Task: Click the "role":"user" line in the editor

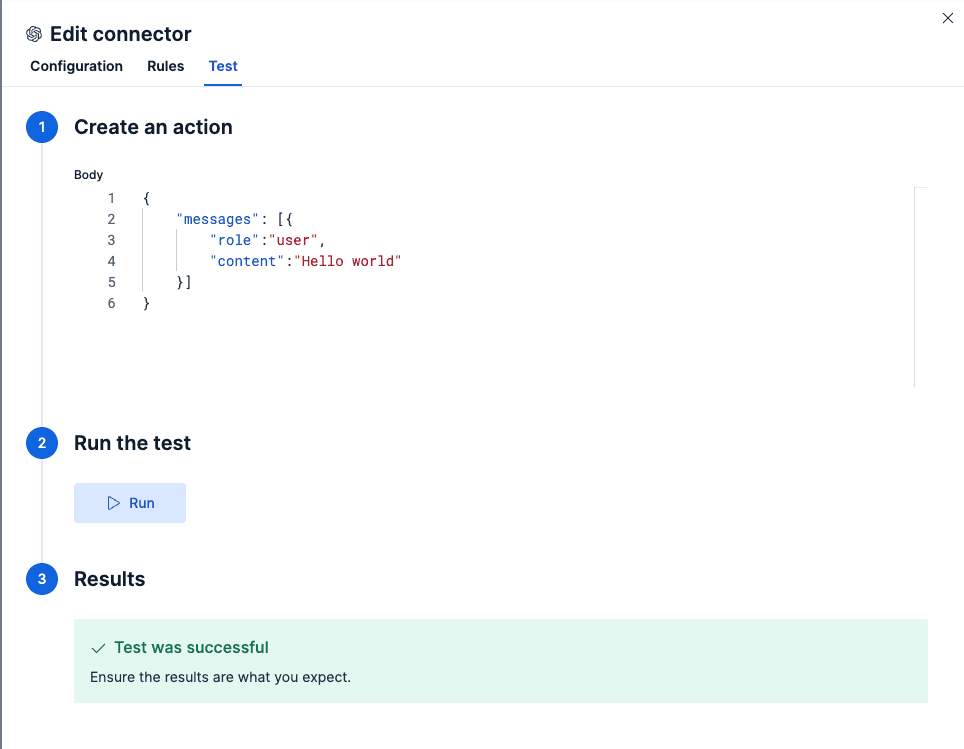Action: pos(267,240)
